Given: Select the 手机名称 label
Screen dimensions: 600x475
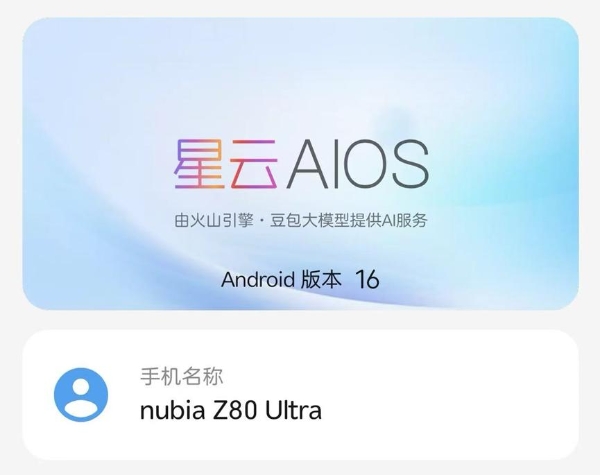Looking at the screenshot, I should 181,377.
